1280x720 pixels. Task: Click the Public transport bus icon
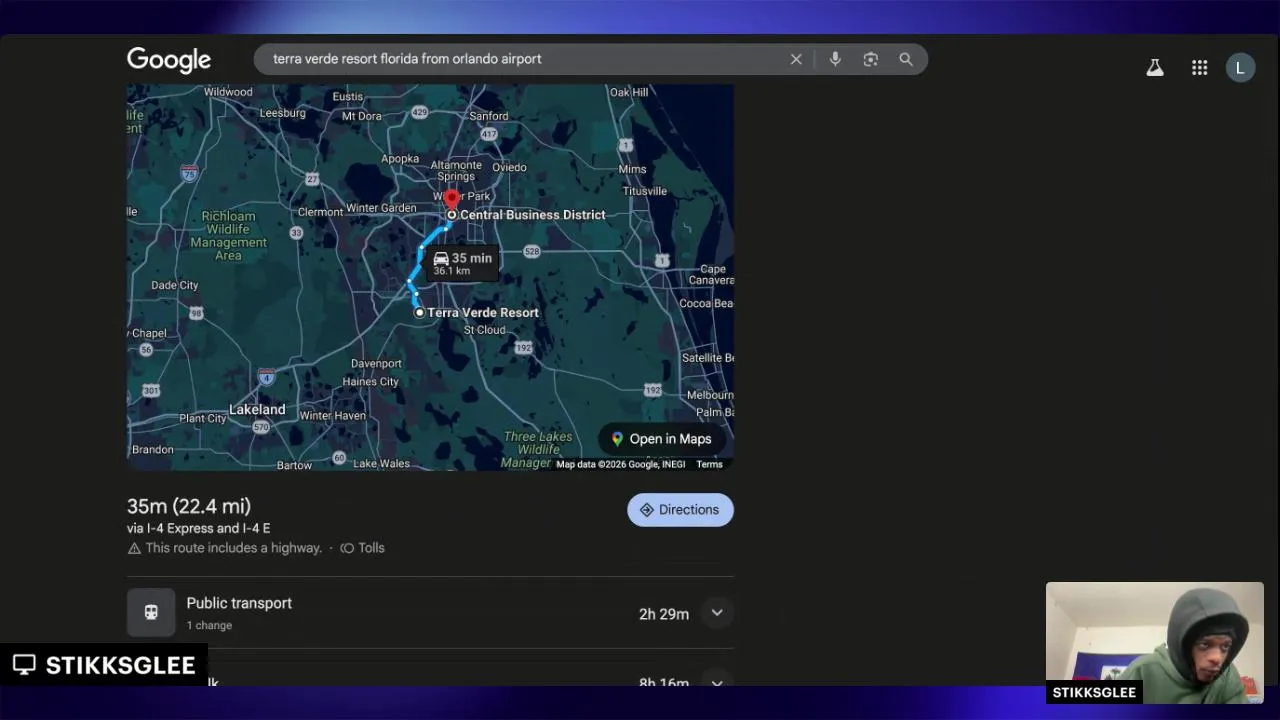pos(151,613)
